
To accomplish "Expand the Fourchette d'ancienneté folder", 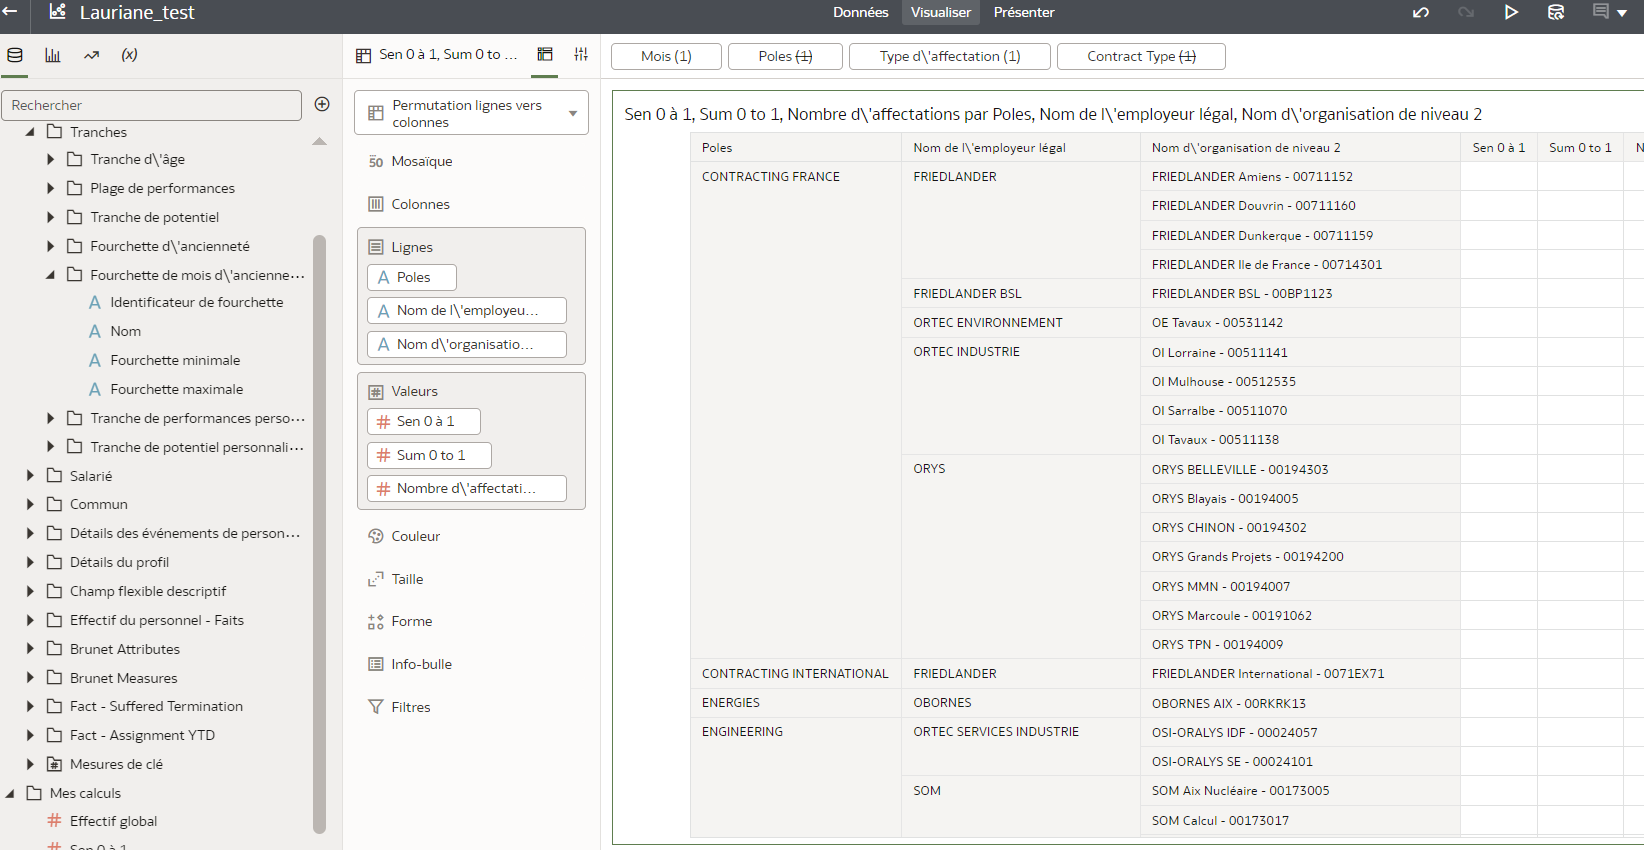I will pyautogui.click(x=50, y=246).
